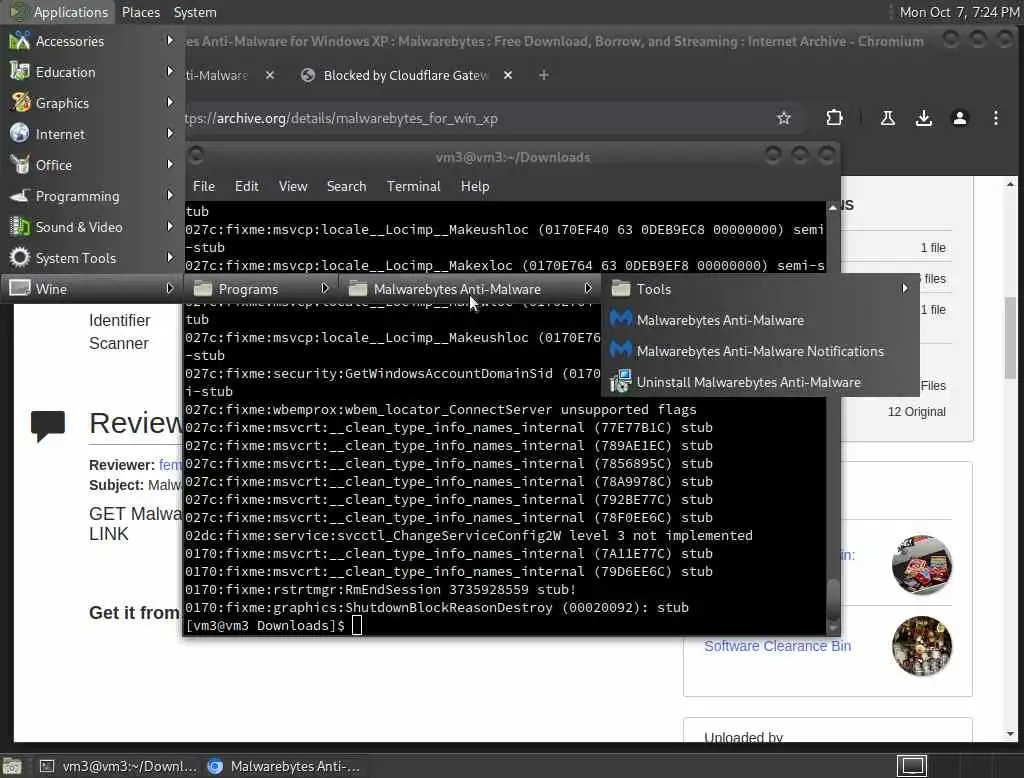Viewport: 1024px width, 778px height.
Task: Click the Malwarebytes Anti-Malware folder icon
Action: pos(358,289)
